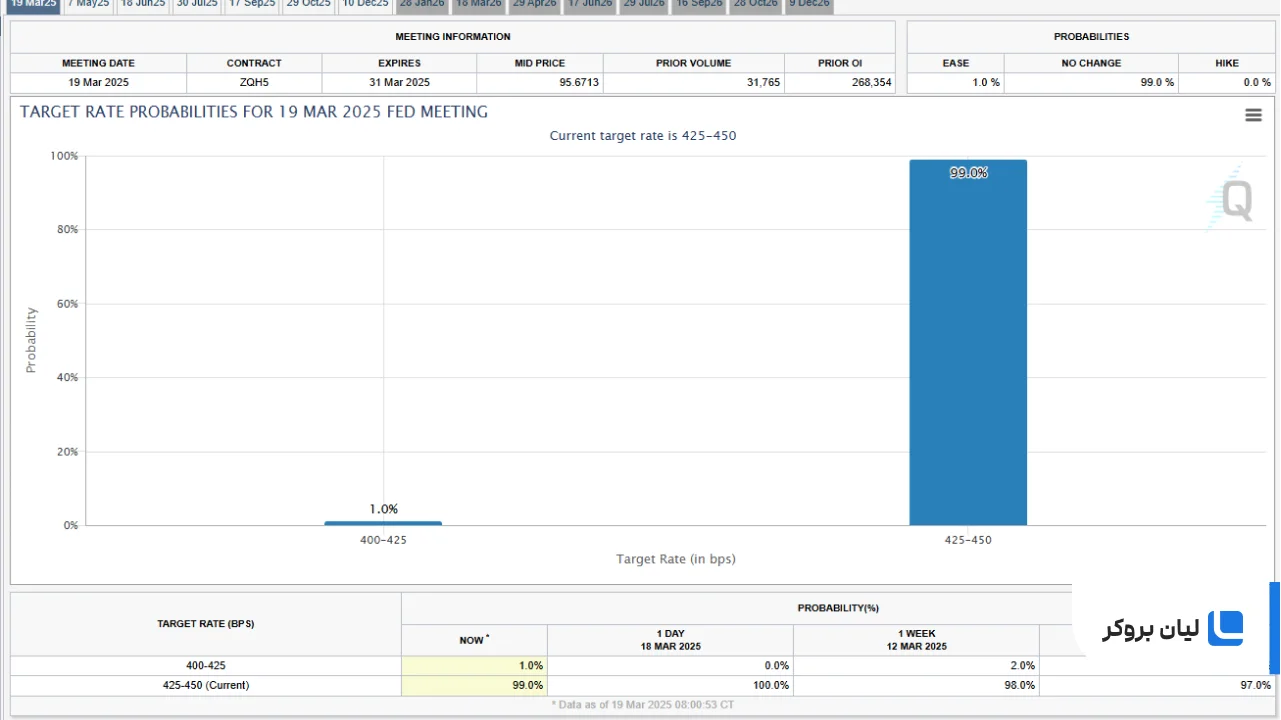
Task: Select the 425-450 (Current) table row label
Action: [x=206, y=685]
